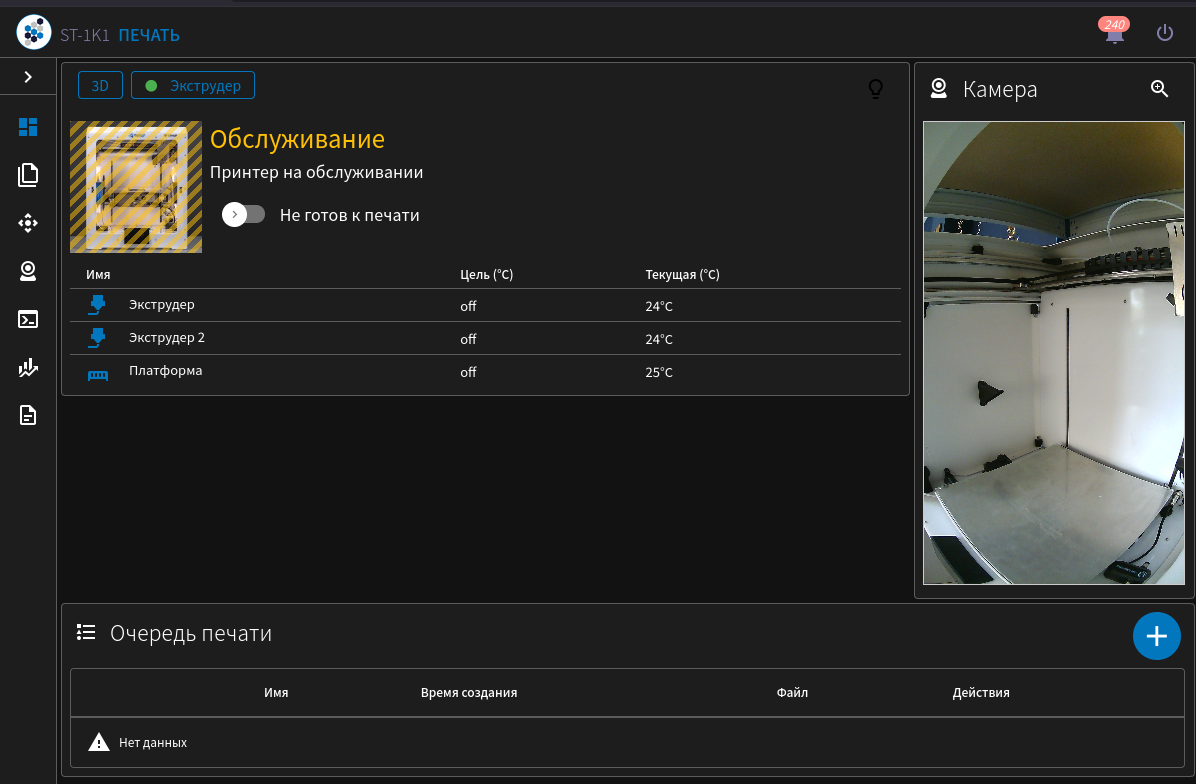
Task: Click the Экструдер 2 row nozzle icon
Action: pos(97,338)
